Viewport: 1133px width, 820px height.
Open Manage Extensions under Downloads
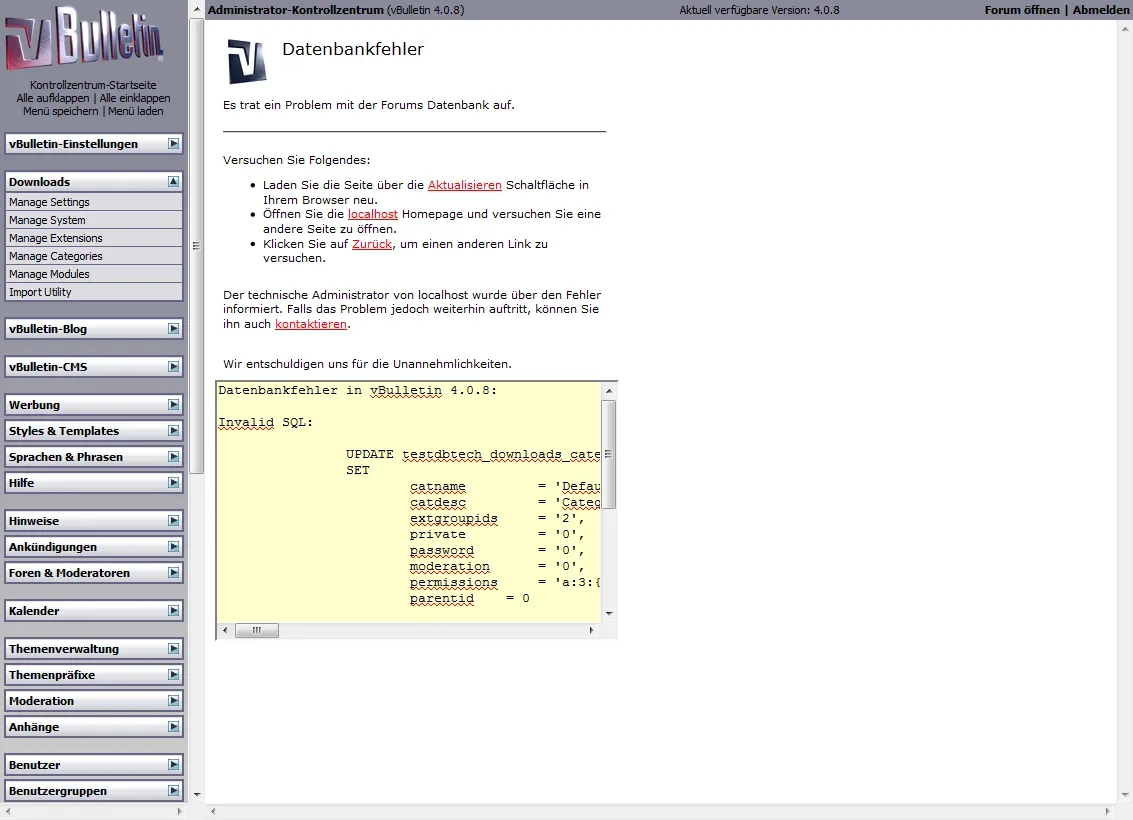[94, 238]
